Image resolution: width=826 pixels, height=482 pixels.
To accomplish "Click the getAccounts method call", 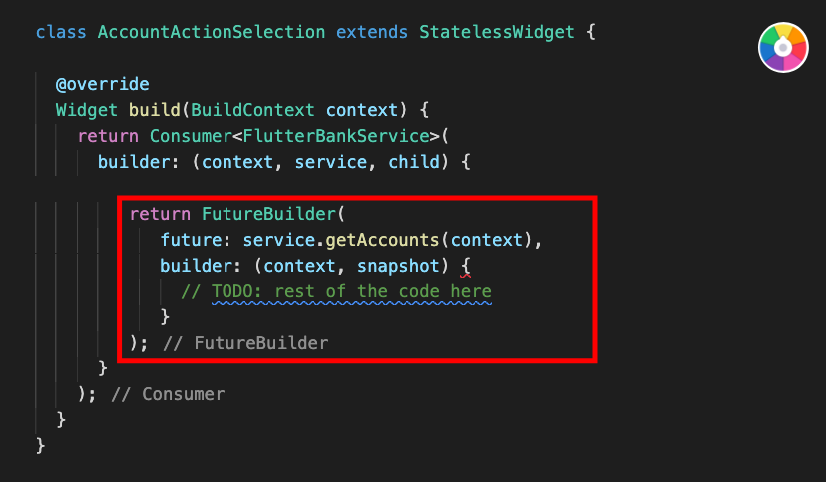I will [382, 240].
